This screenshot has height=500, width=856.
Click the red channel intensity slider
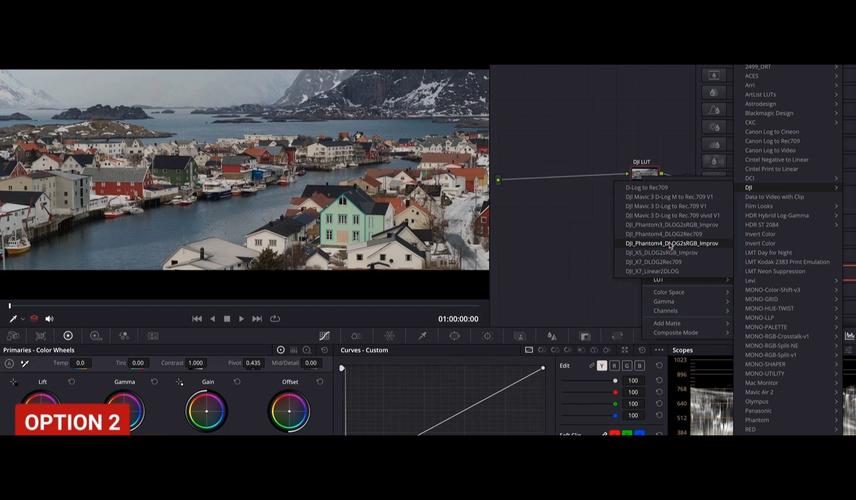point(590,392)
